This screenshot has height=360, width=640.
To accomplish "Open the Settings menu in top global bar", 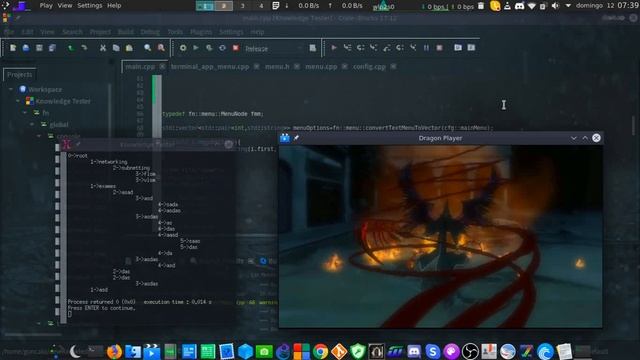I will (90, 6).
